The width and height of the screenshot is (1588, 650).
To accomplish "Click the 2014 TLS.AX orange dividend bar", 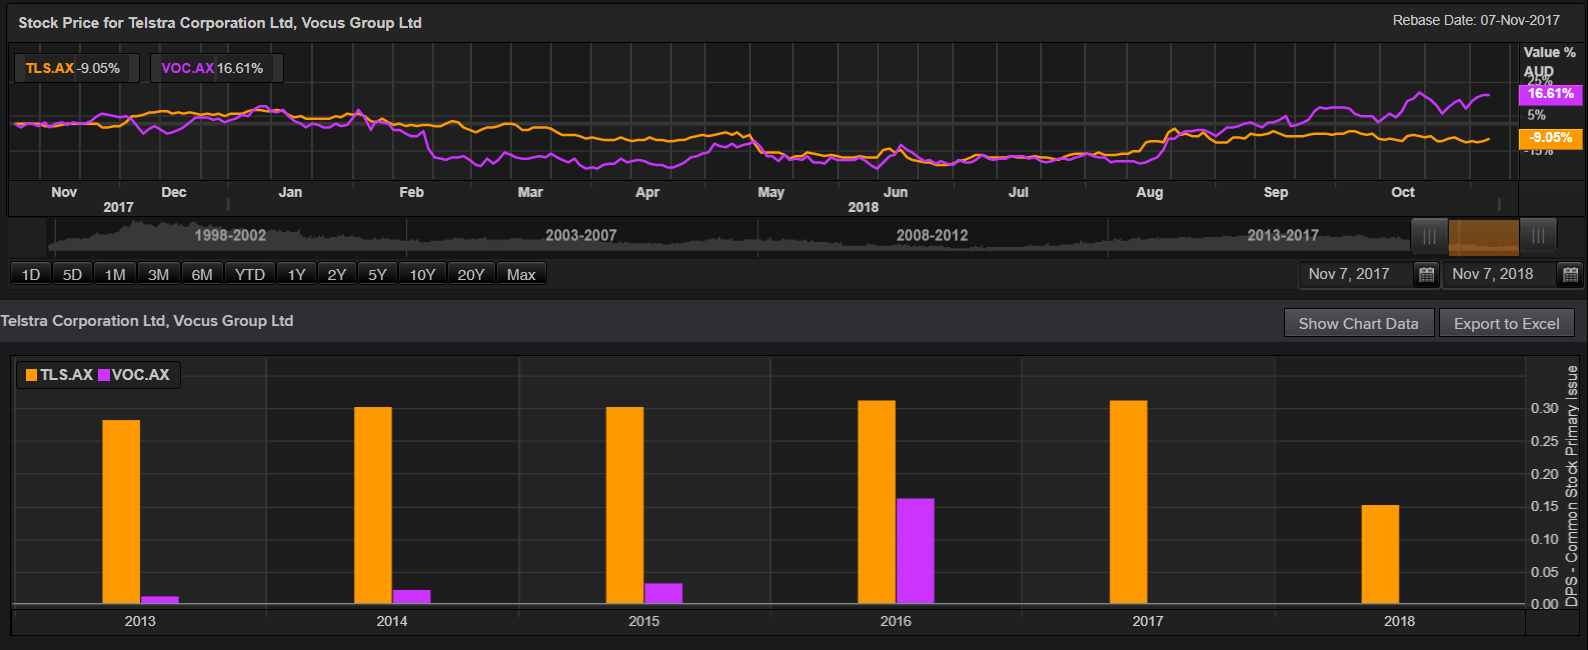I will pyautogui.click(x=373, y=505).
